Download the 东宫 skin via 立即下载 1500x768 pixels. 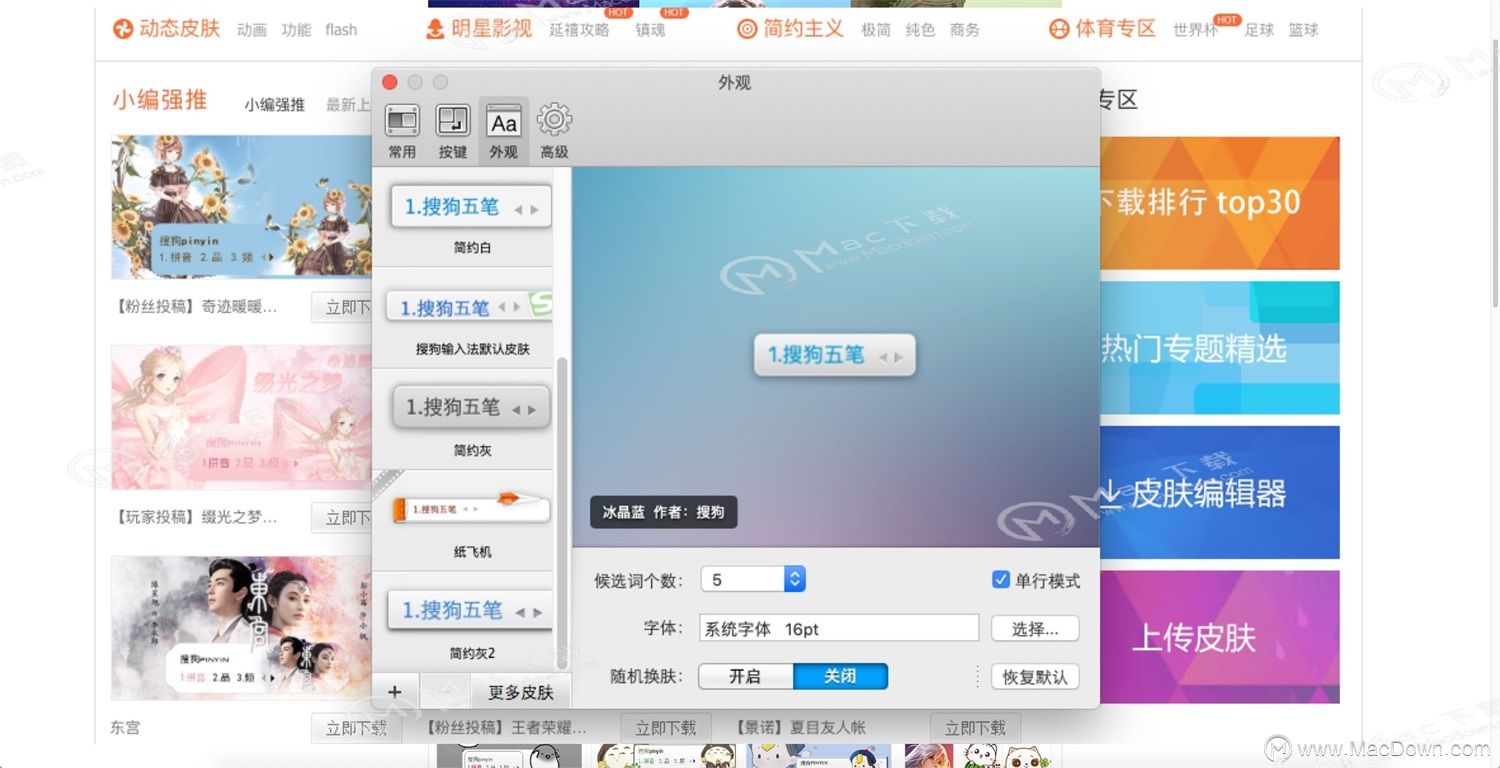356,728
